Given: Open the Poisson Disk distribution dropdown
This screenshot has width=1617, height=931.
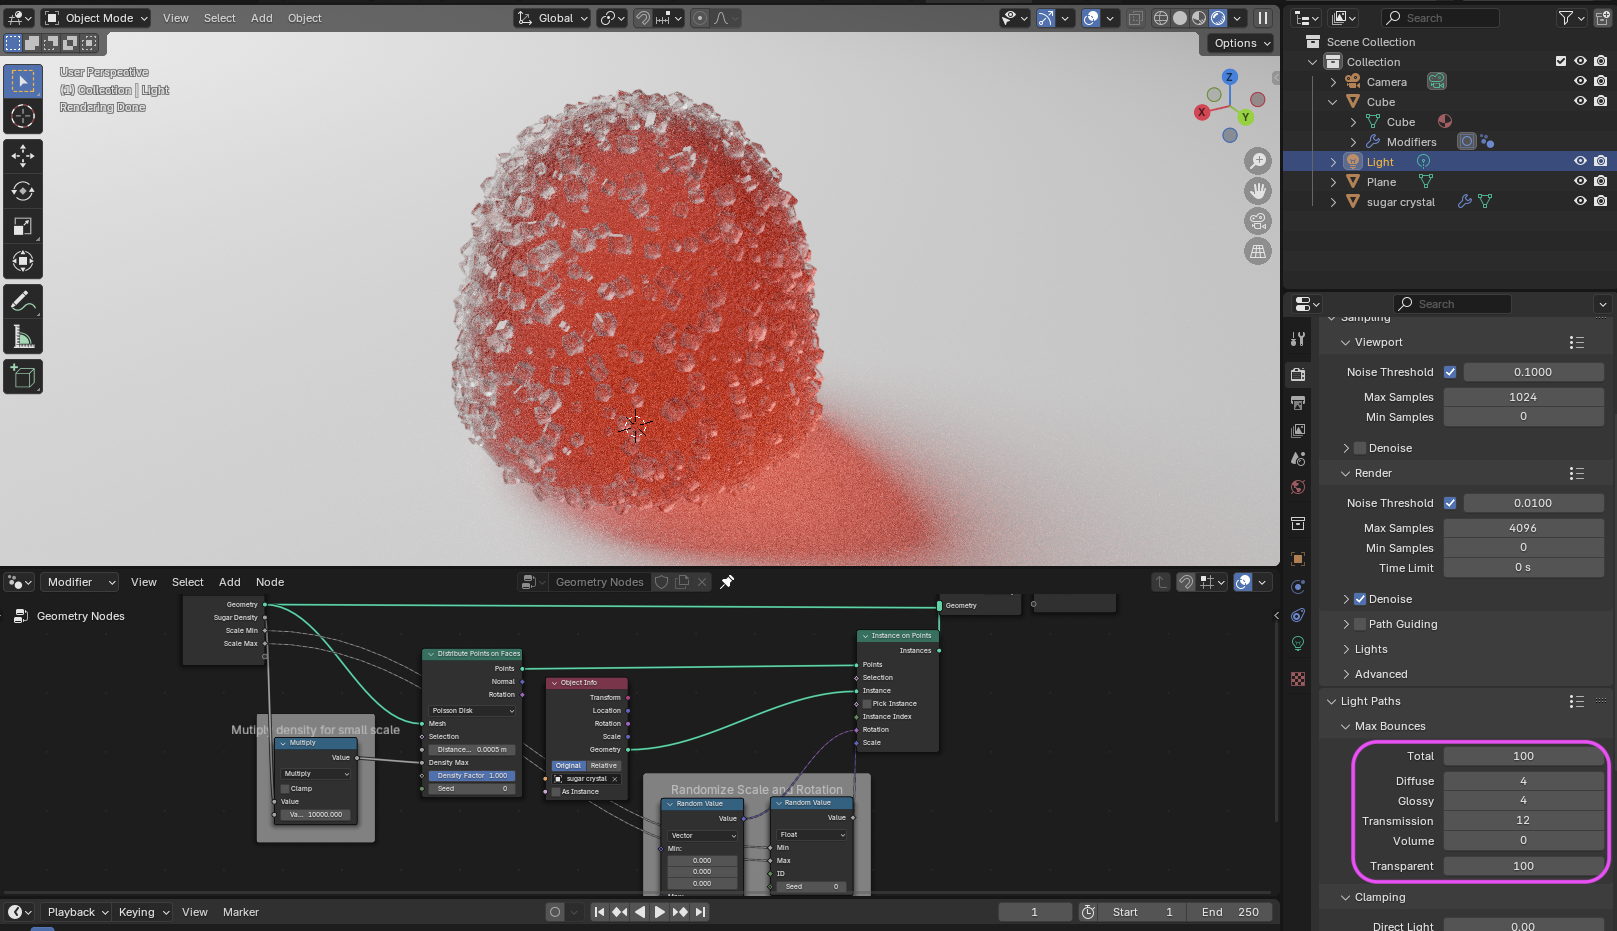Looking at the screenshot, I should tap(472, 711).
